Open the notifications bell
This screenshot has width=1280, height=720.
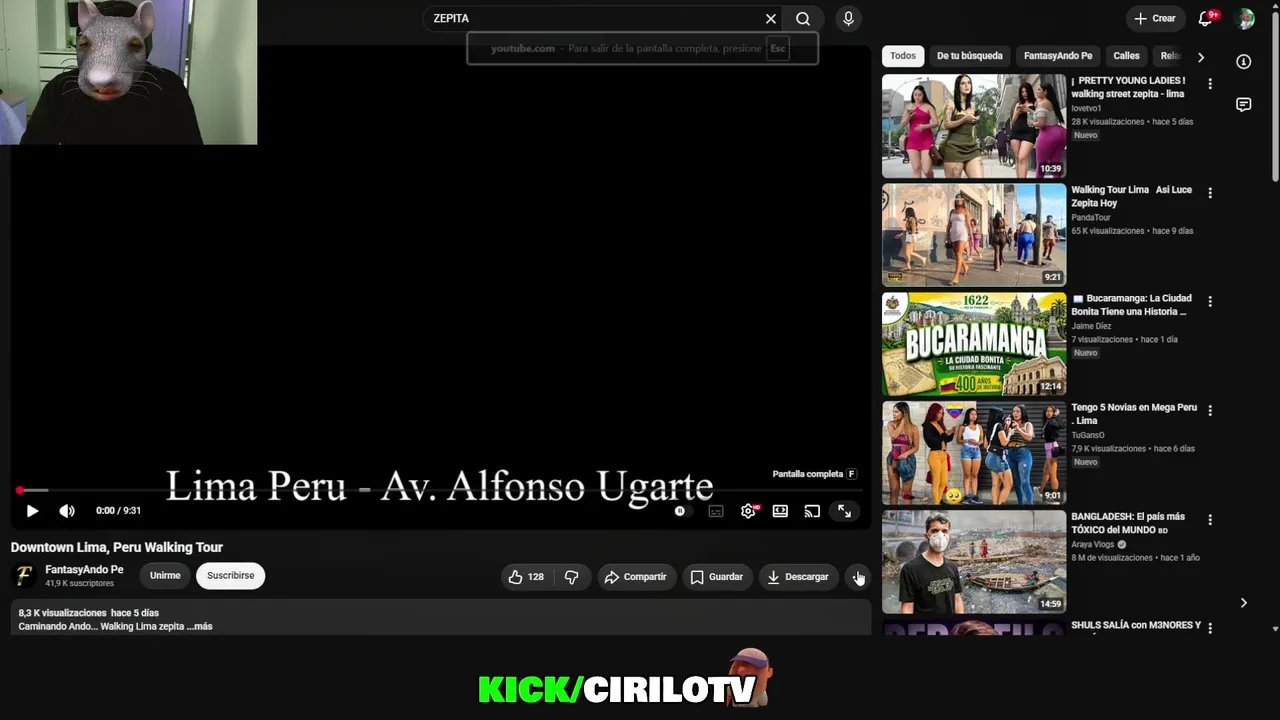1206,19
